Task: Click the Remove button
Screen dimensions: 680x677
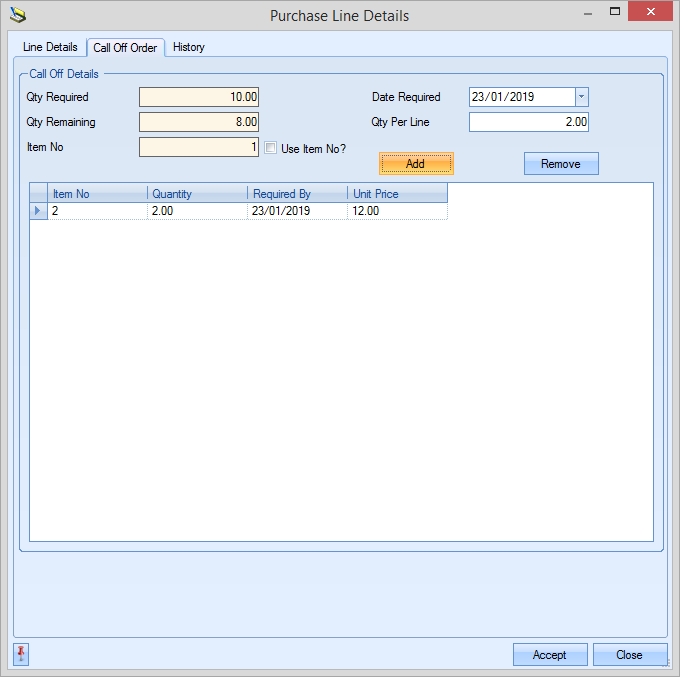Action: click(x=560, y=164)
